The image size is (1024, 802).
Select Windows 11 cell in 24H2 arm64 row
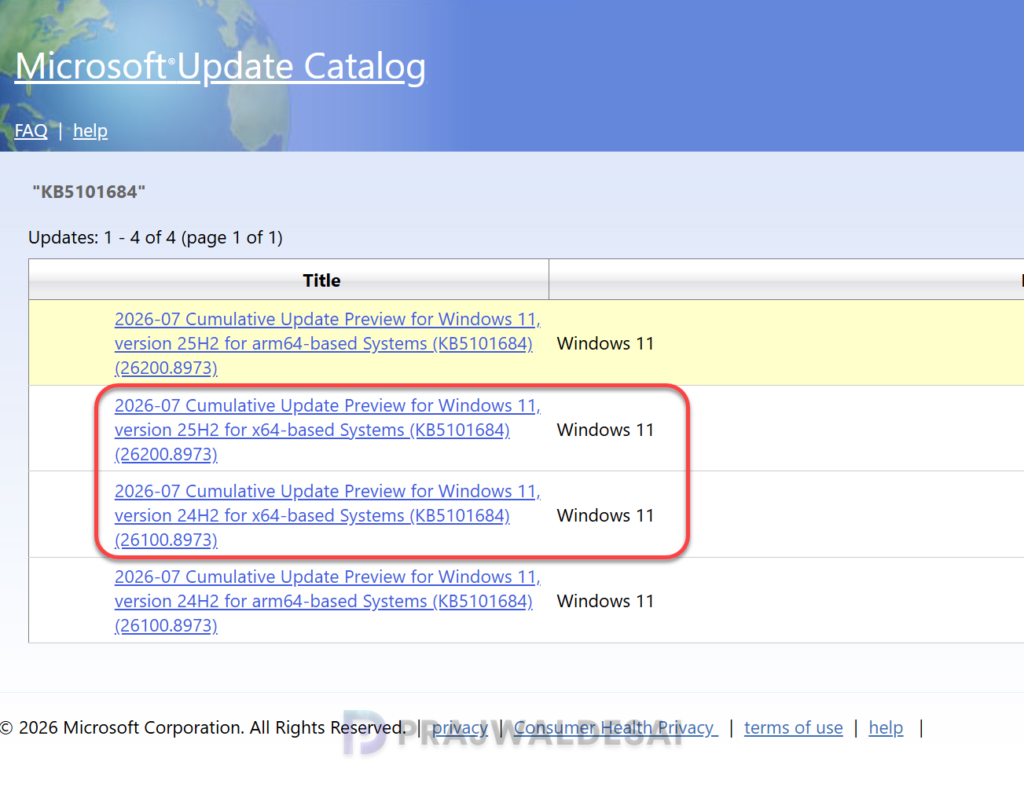(x=605, y=601)
